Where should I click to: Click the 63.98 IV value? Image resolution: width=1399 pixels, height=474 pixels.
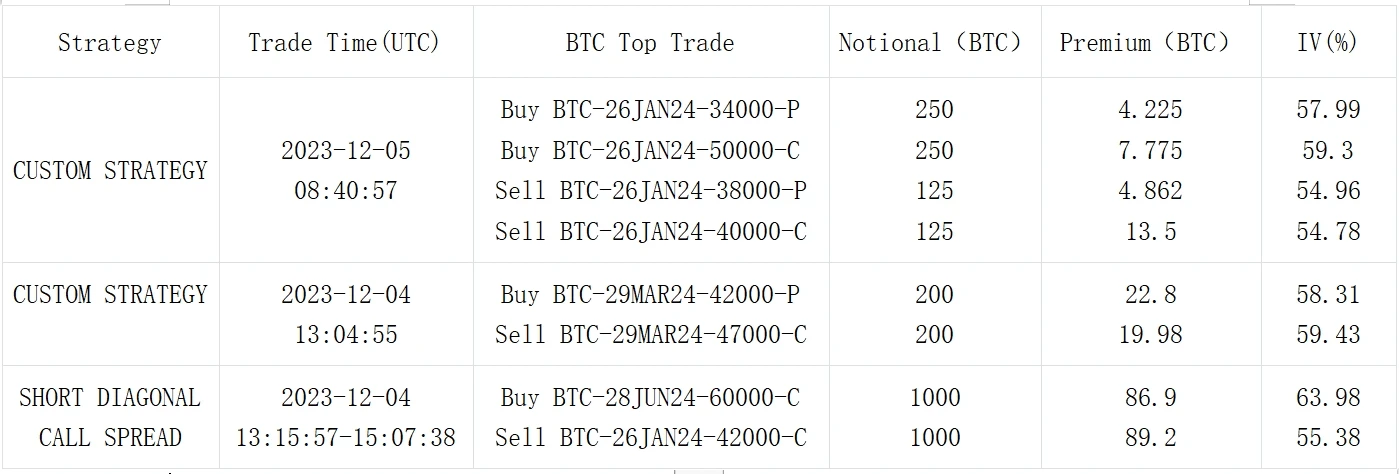[1328, 397]
